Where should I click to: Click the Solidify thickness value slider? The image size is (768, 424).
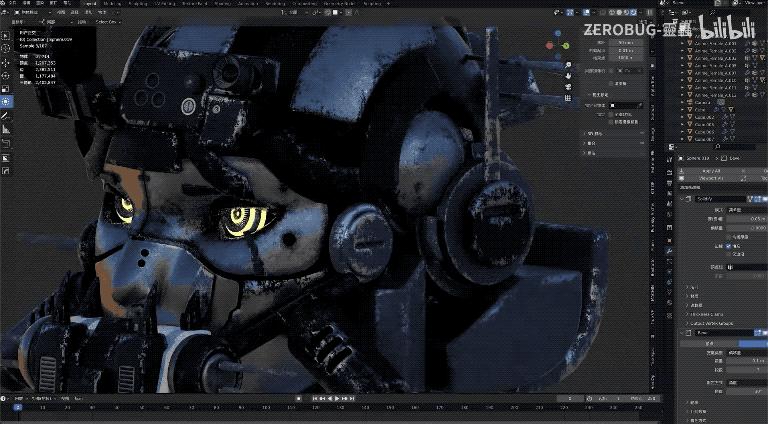click(747, 219)
